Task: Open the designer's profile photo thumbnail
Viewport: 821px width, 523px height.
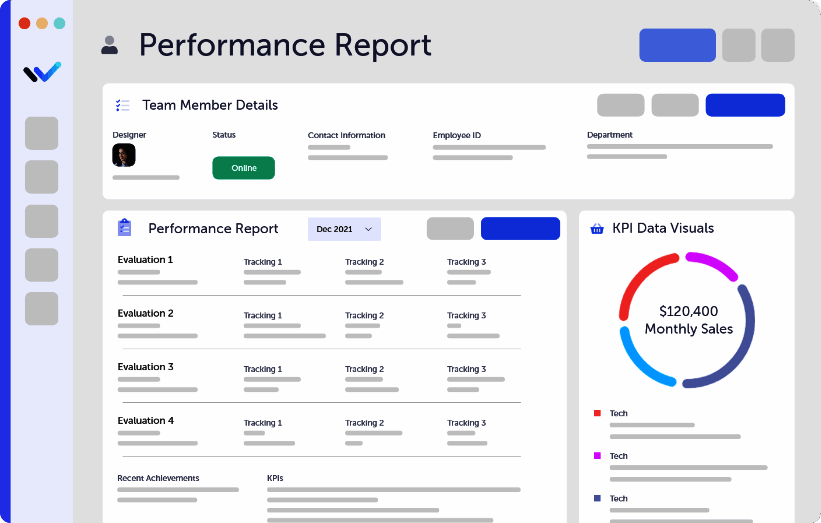Action: (x=124, y=155)
